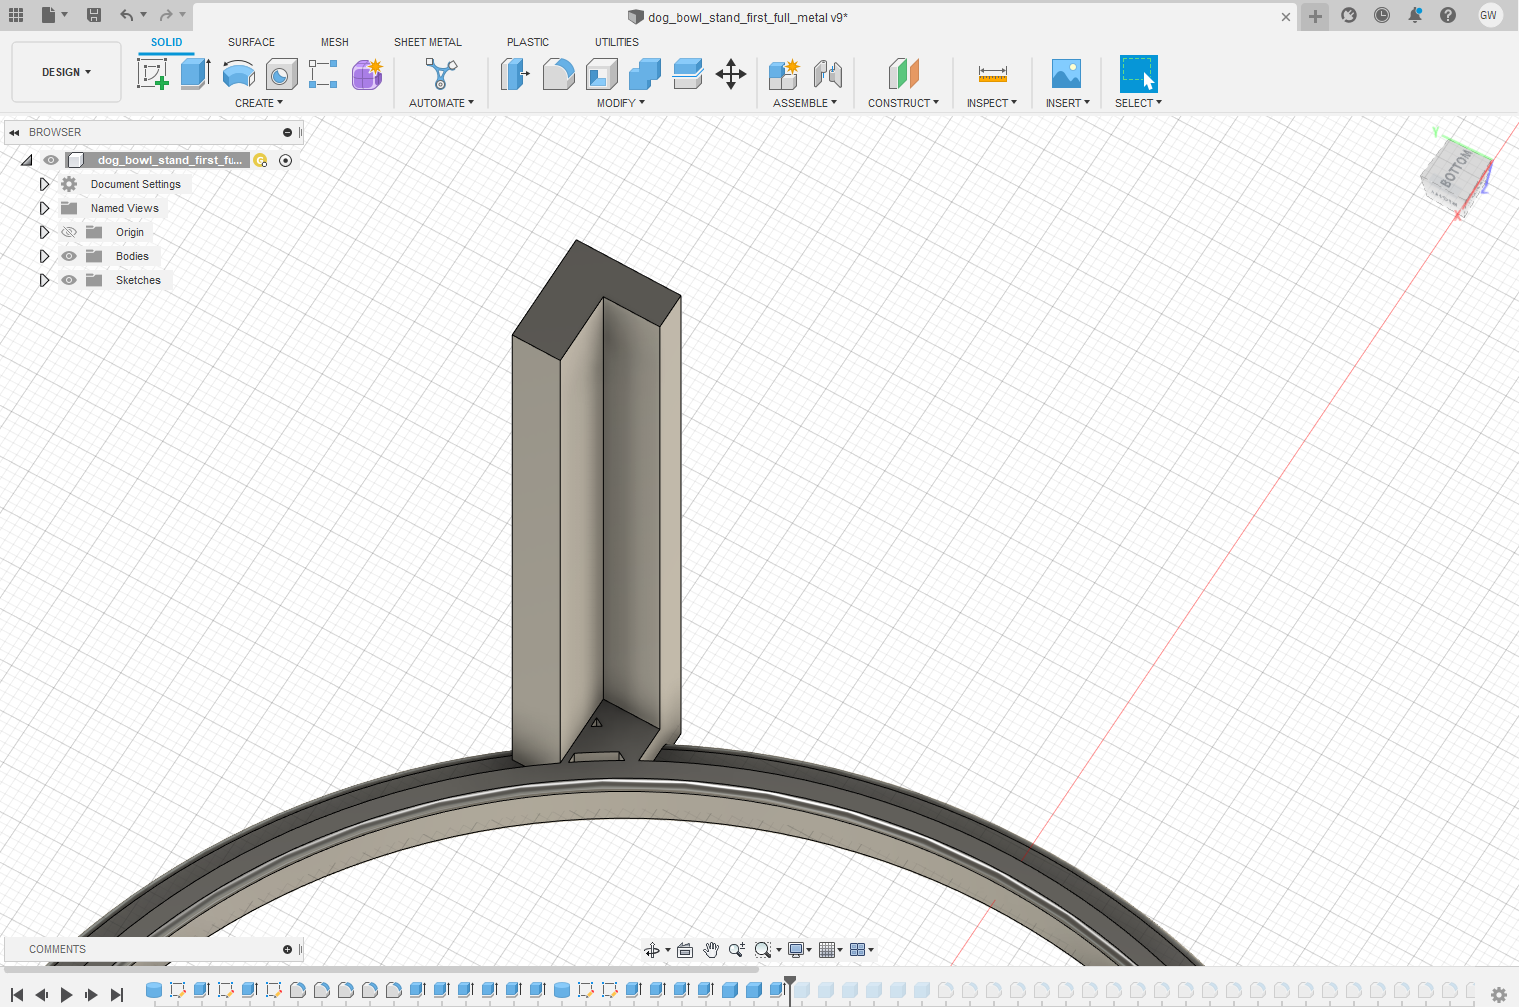Switch to the PLASTIC tab
Viewport: 1519px width, 1007px height.
(x=528, y=42)
